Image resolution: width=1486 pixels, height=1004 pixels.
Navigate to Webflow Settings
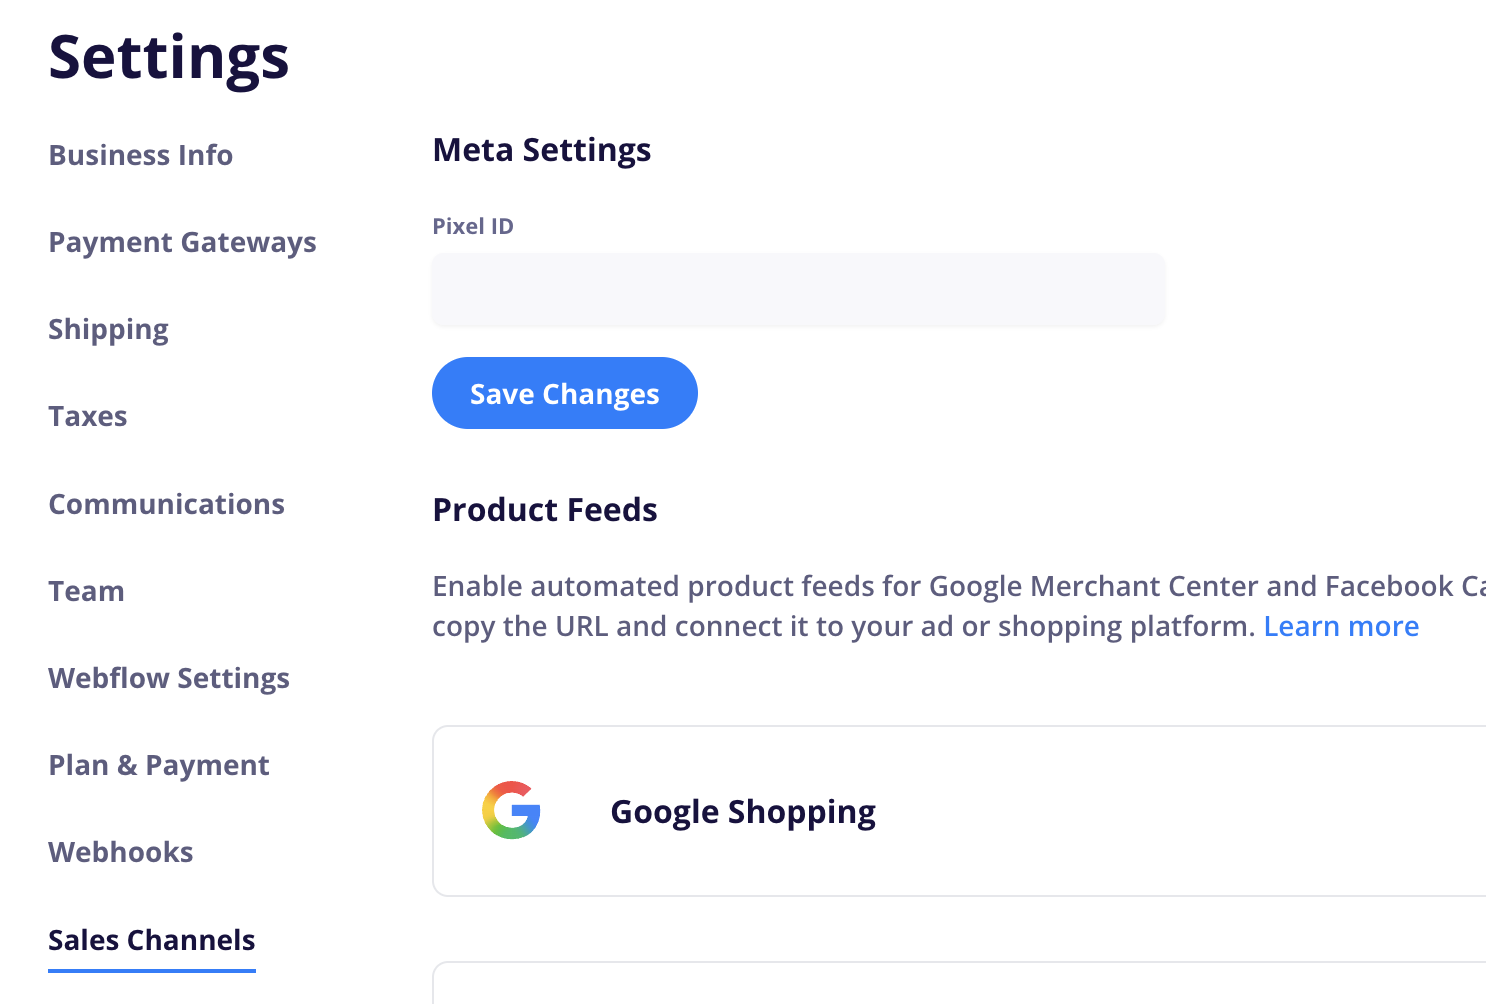(169, 678)
